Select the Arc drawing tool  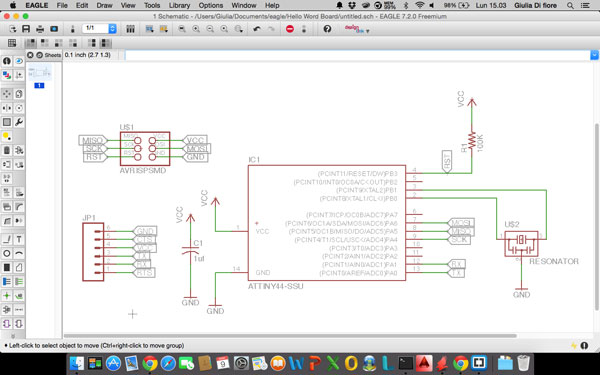tap(19, 253)
